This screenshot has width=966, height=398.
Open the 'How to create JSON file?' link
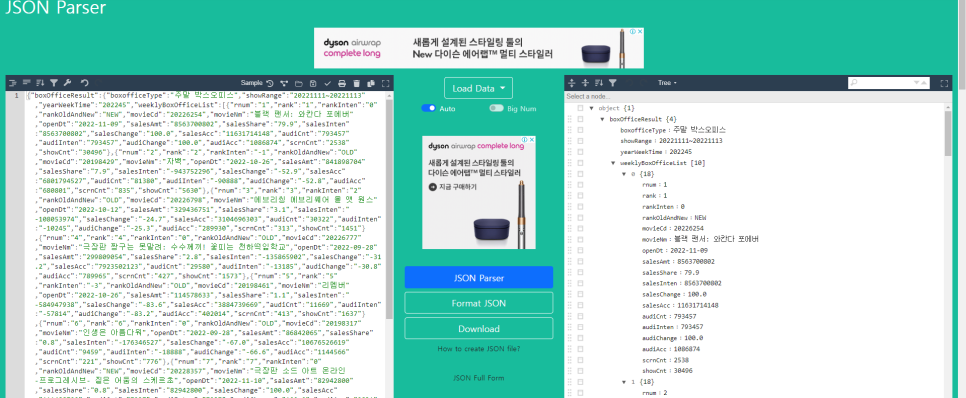pyautogui.click(x=479, y=349)
